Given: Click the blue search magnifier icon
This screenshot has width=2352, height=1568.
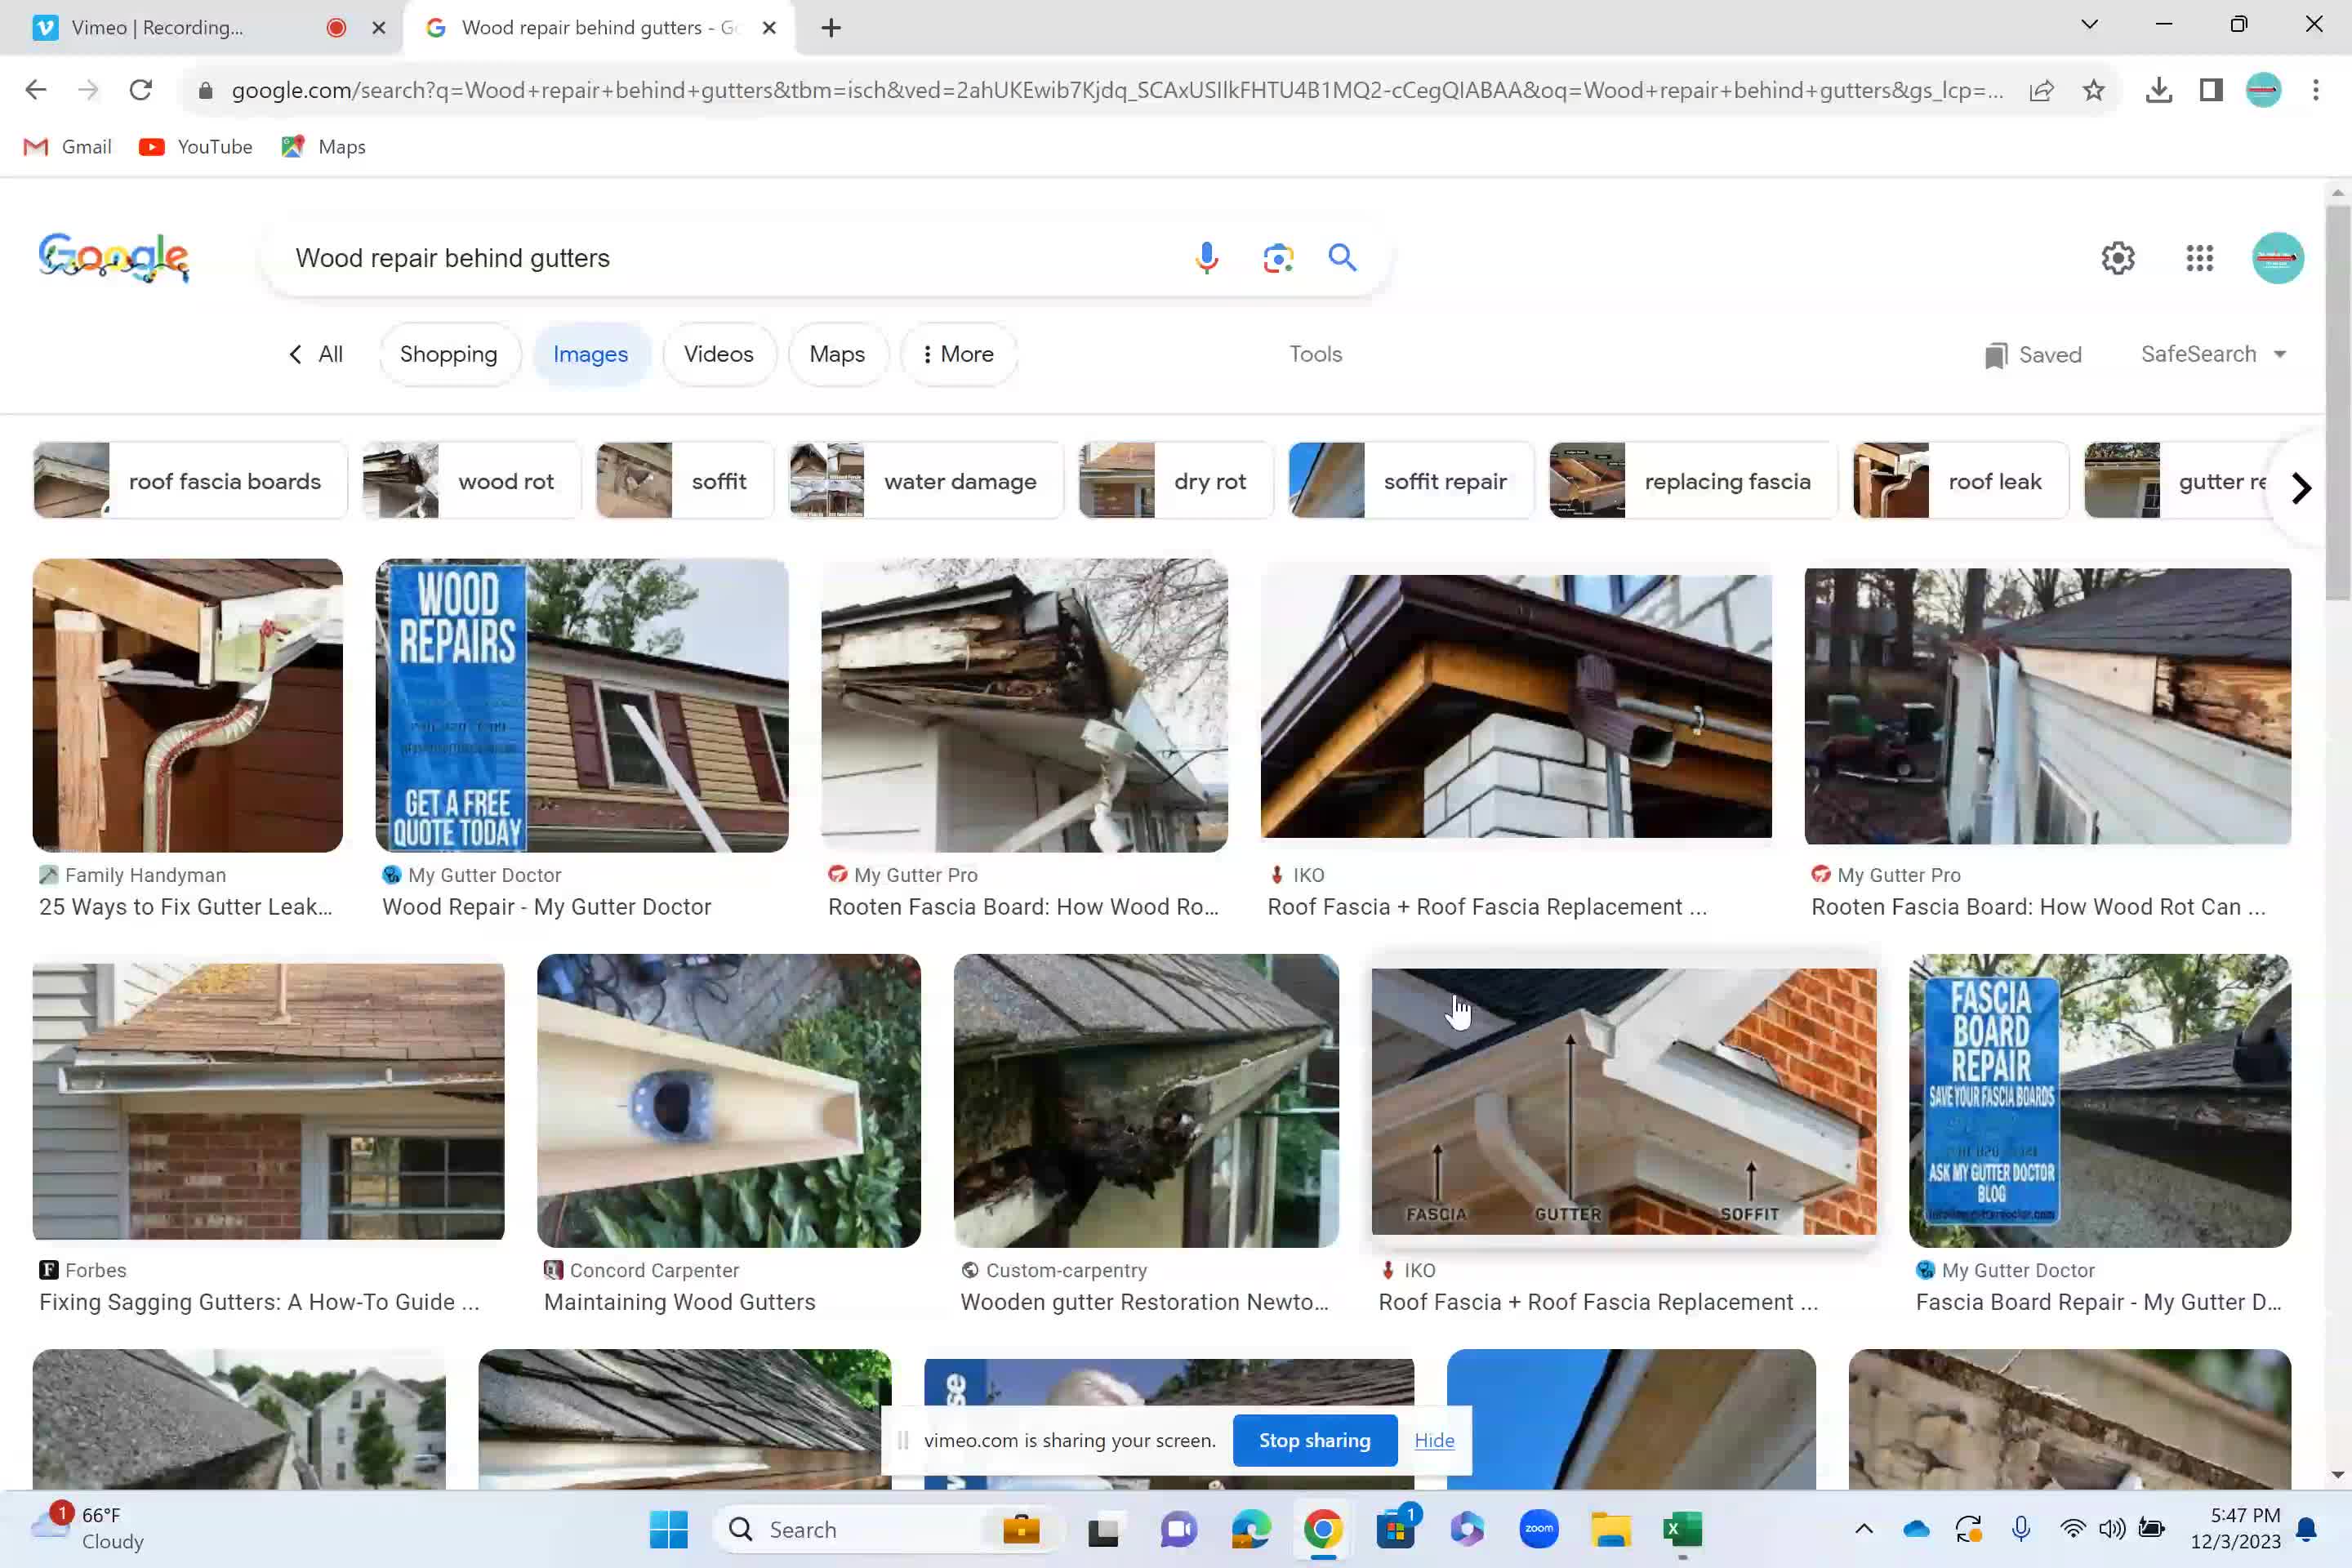Looking at the screenshot, I should [1342, 258].
